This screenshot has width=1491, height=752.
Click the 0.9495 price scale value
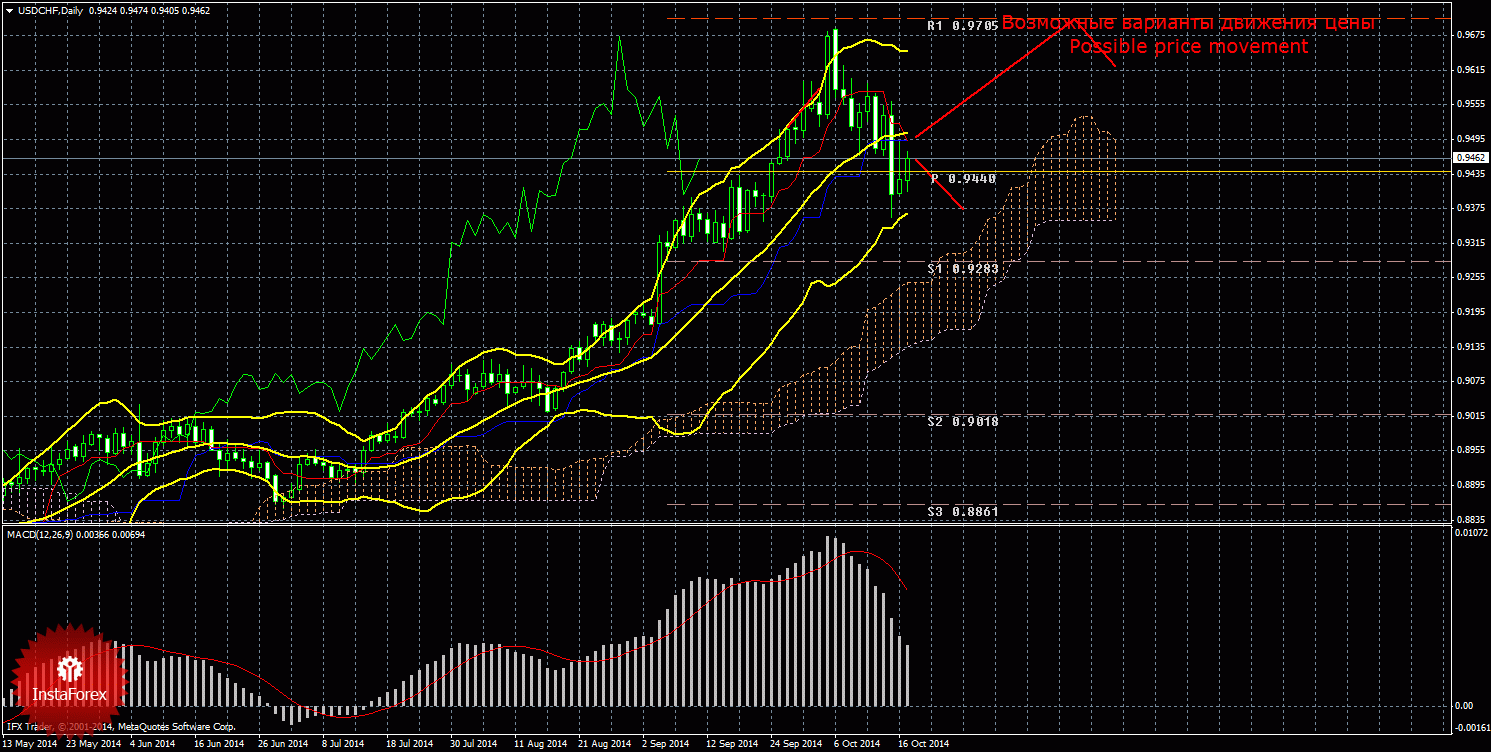click(1470, 139)
